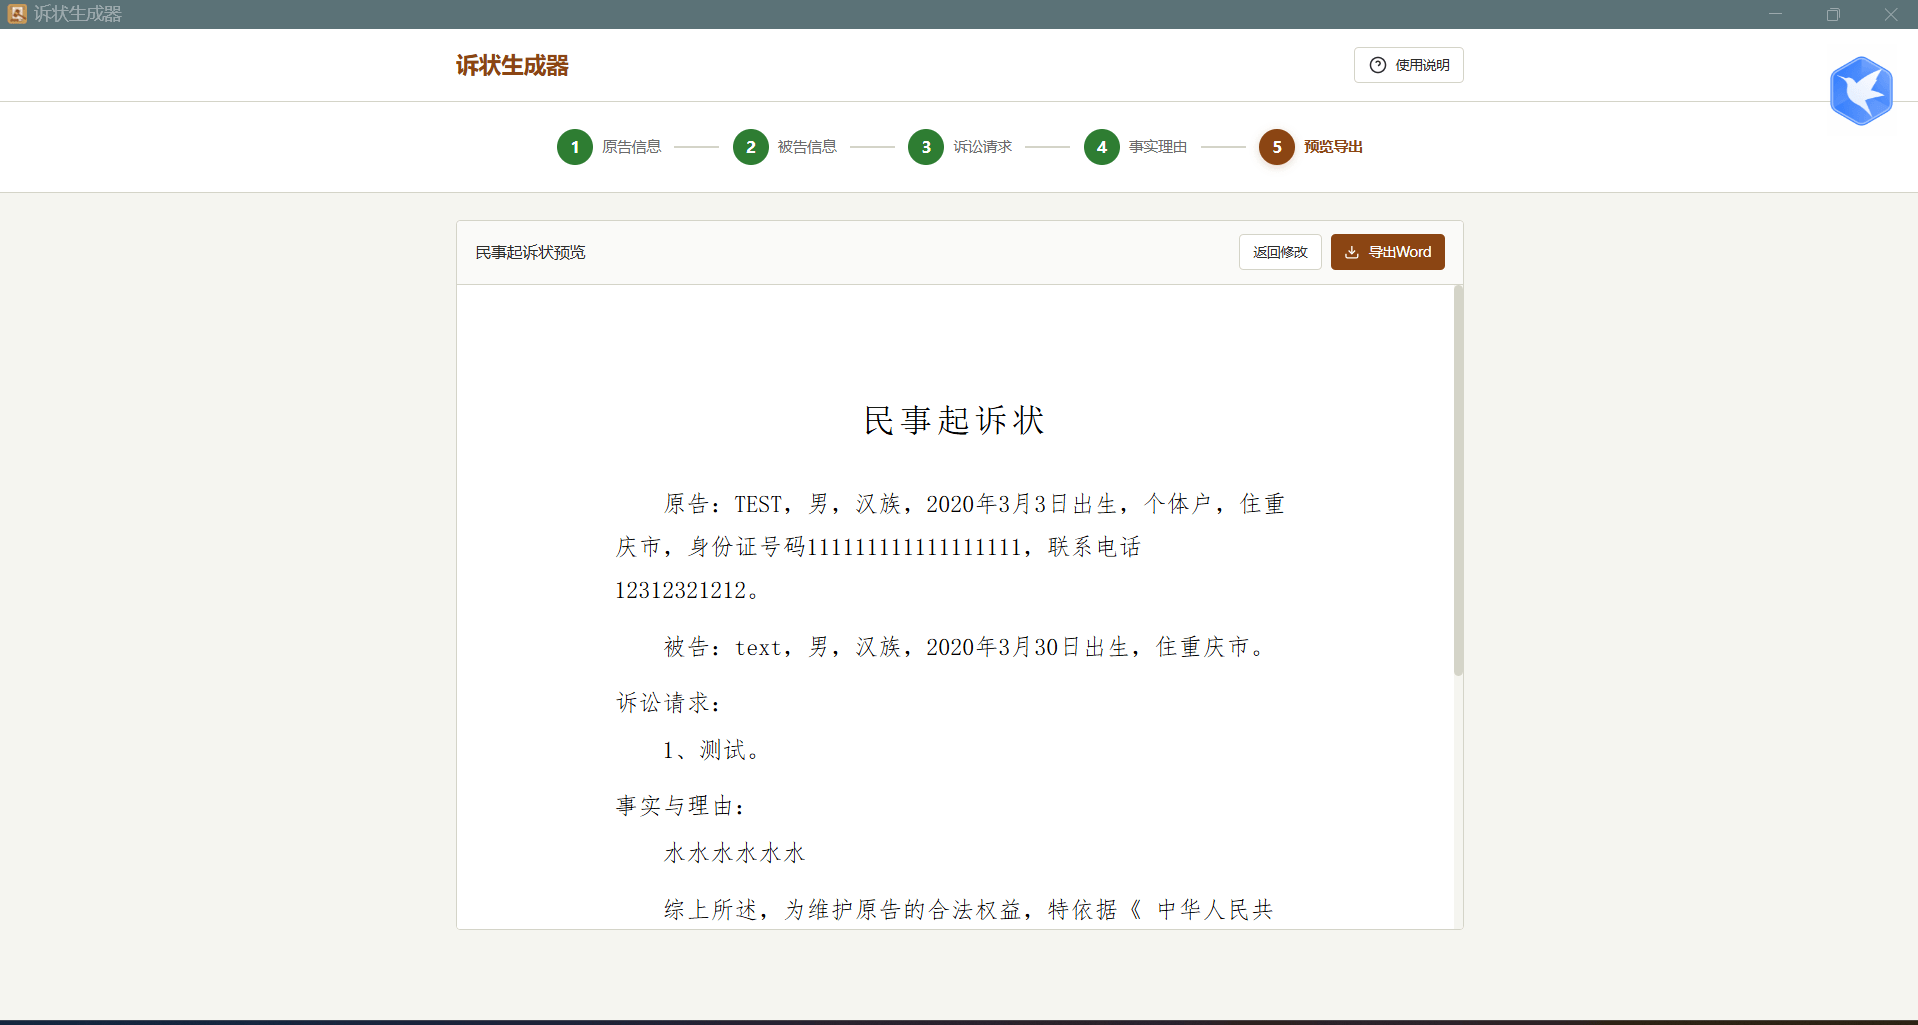The width and height of the screenshot is (1918, 1025).
Task: Click the 事实与理由: heading in the document
Action: 680,807
